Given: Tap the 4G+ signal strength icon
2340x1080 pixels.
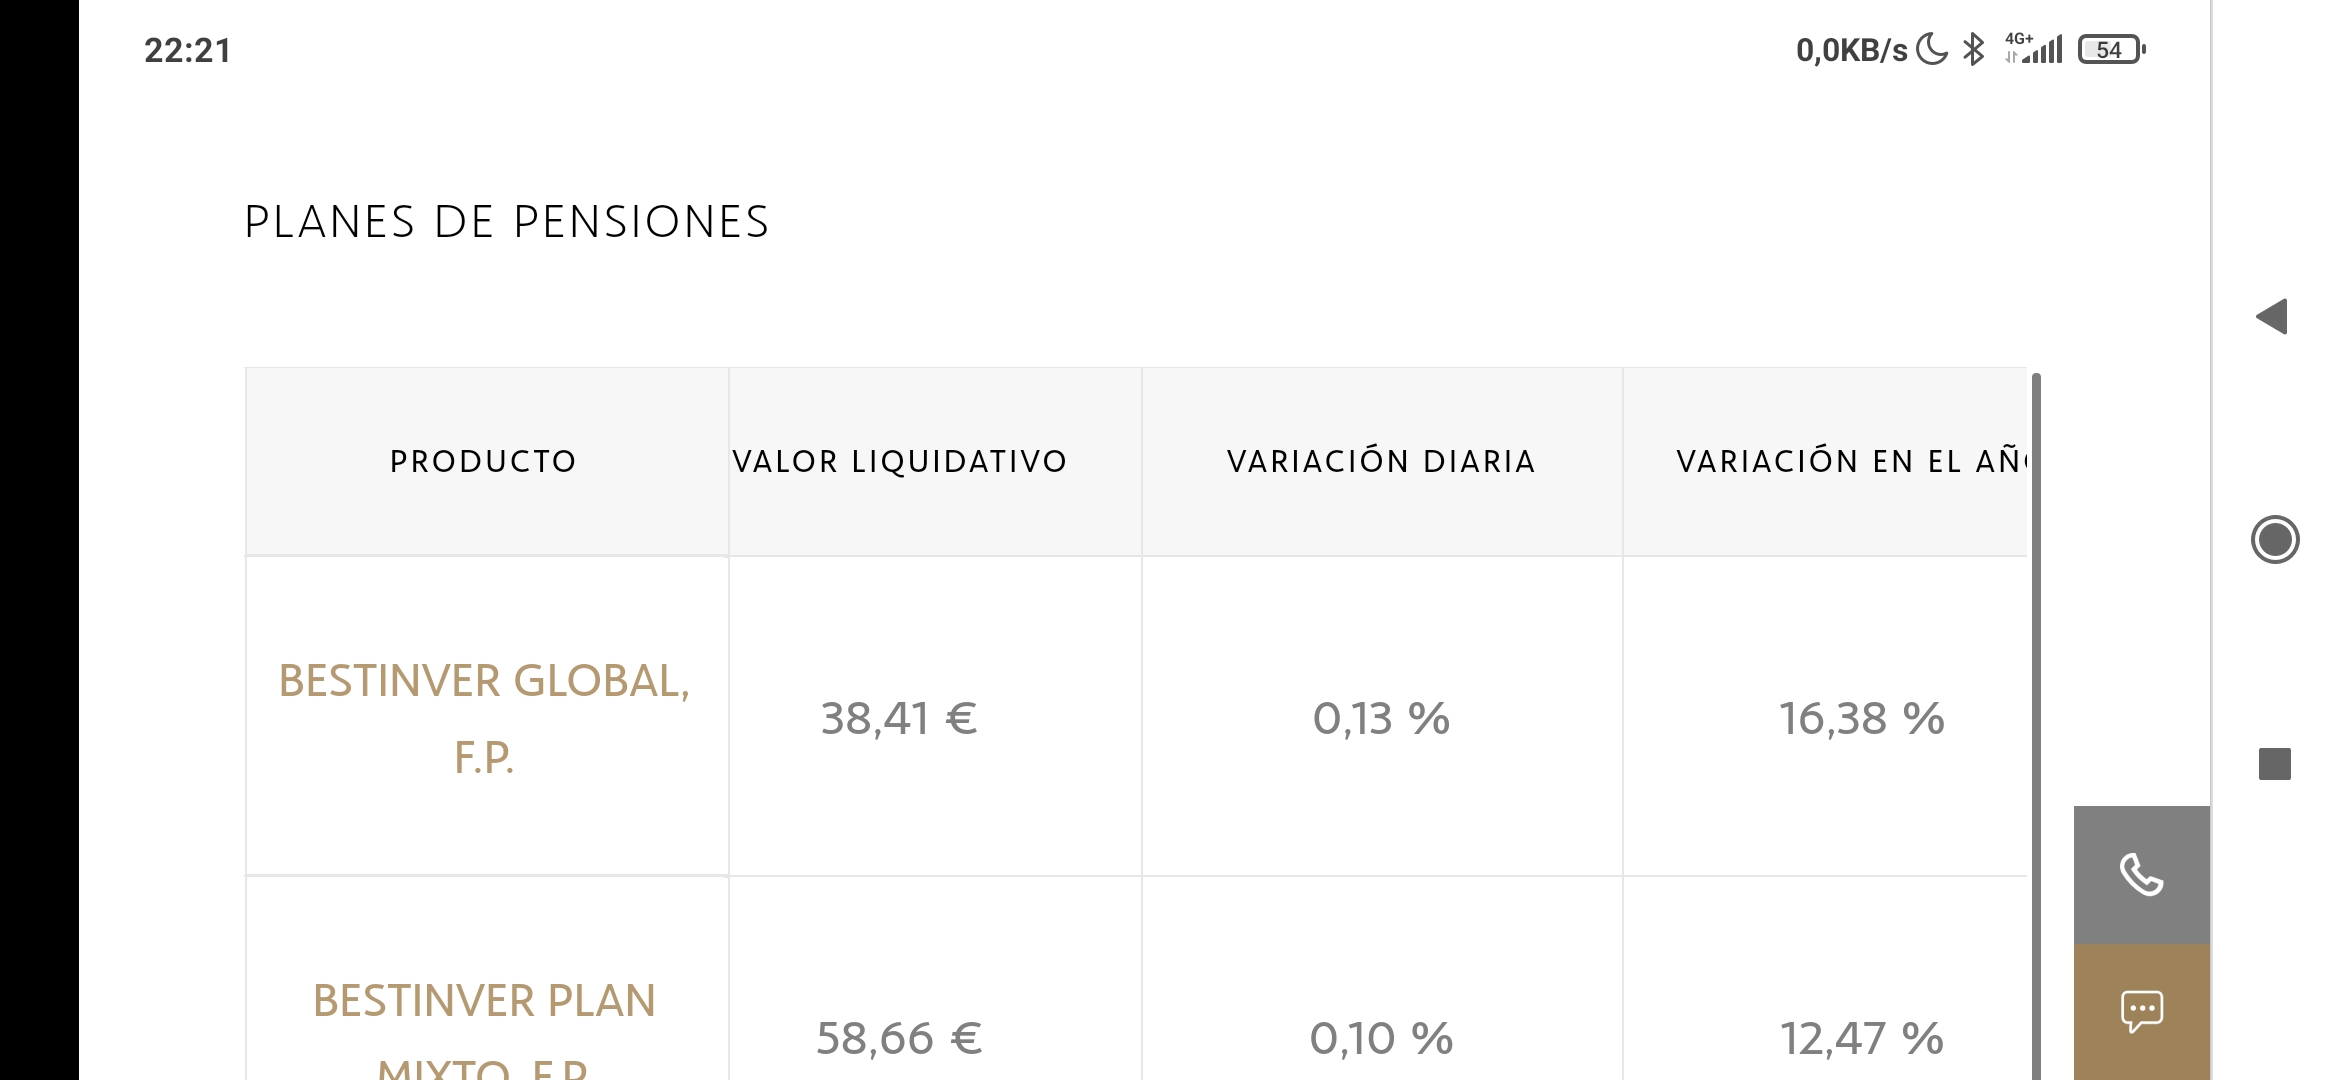Looking at the screenshot, I should pos(2034,49).
